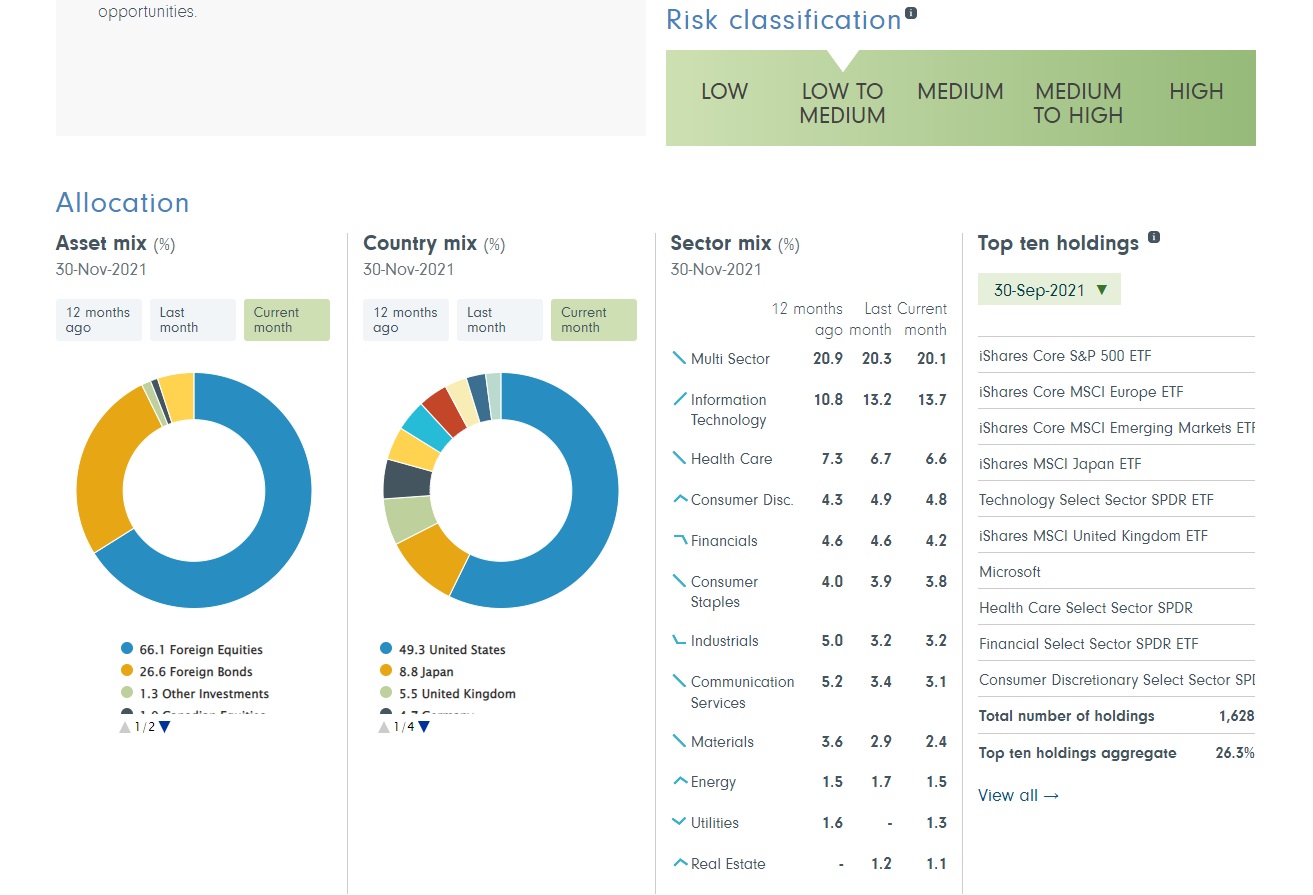The height and width of the screenshot is (895, 1313).
Task: Click info icon next to Top ten holdings
Action: coord(1154,238)
